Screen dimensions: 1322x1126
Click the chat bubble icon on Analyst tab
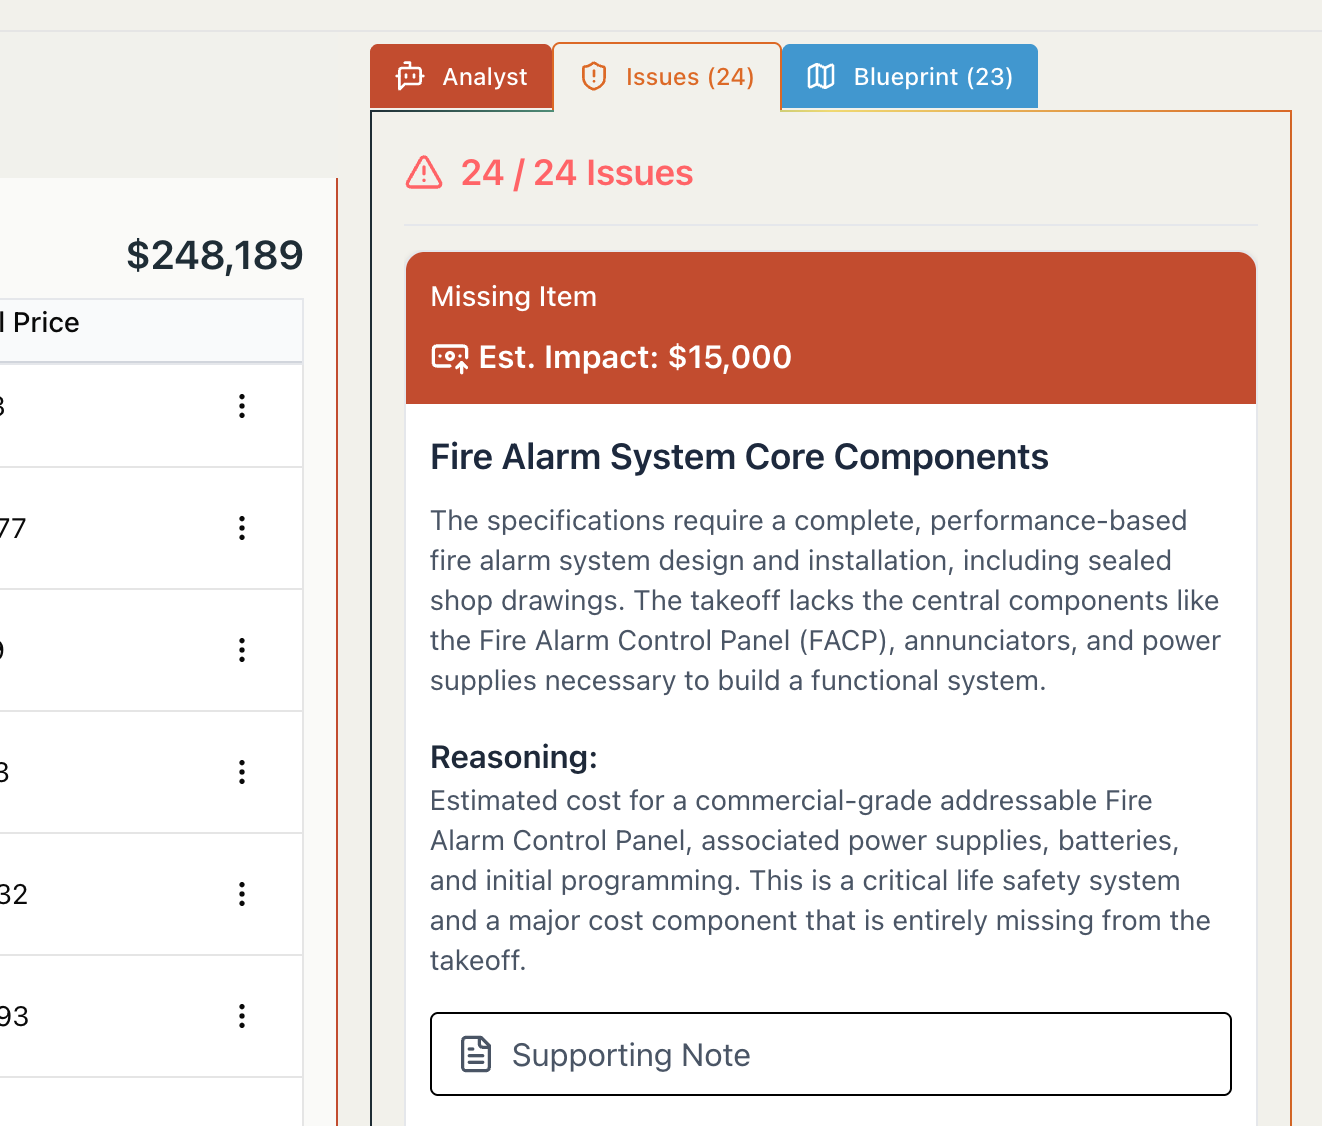(x=410, y=76)
